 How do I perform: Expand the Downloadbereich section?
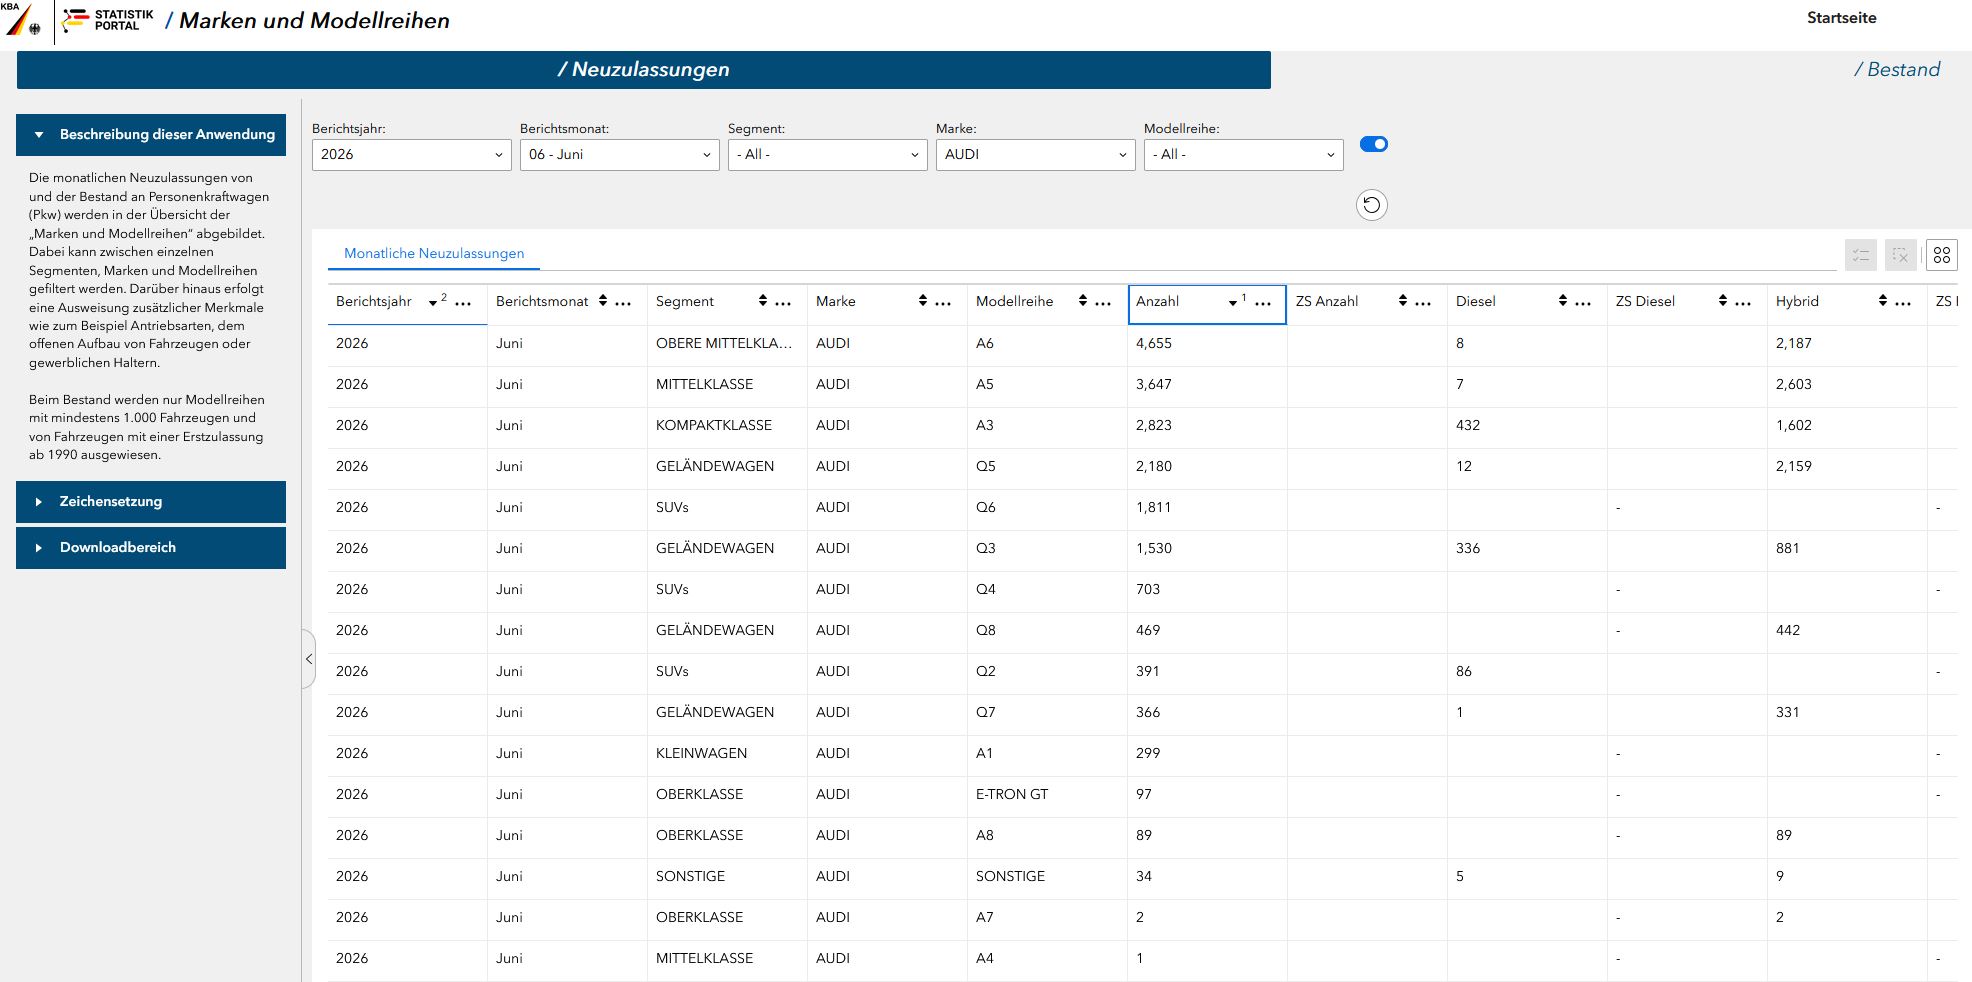tap(151, 548)
